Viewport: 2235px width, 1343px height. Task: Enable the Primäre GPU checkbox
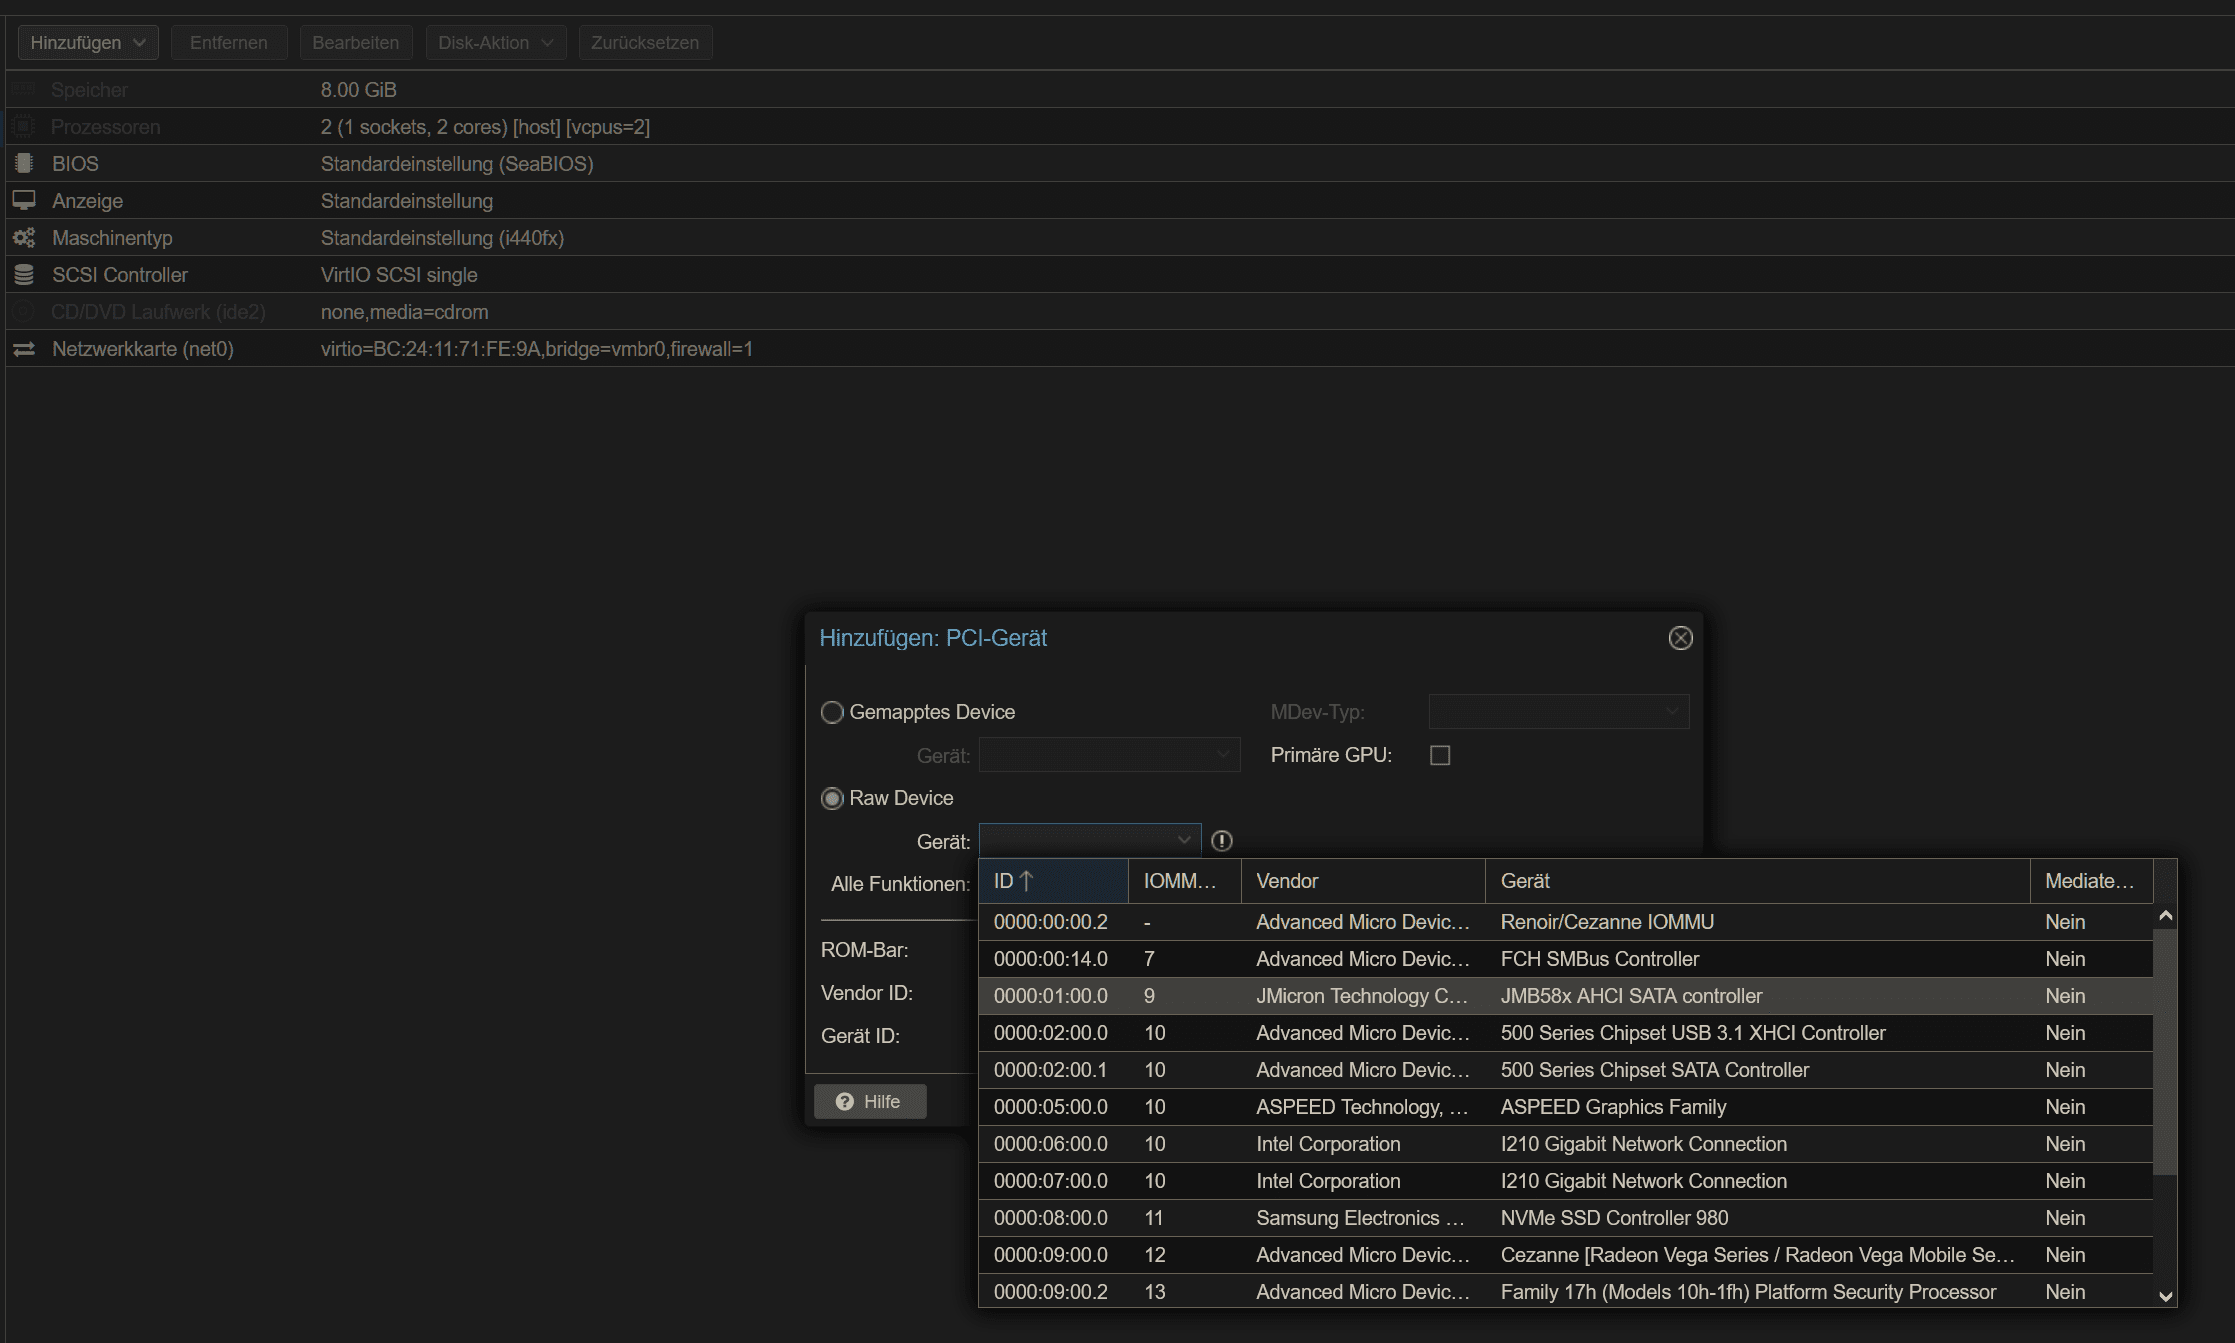1440,755
